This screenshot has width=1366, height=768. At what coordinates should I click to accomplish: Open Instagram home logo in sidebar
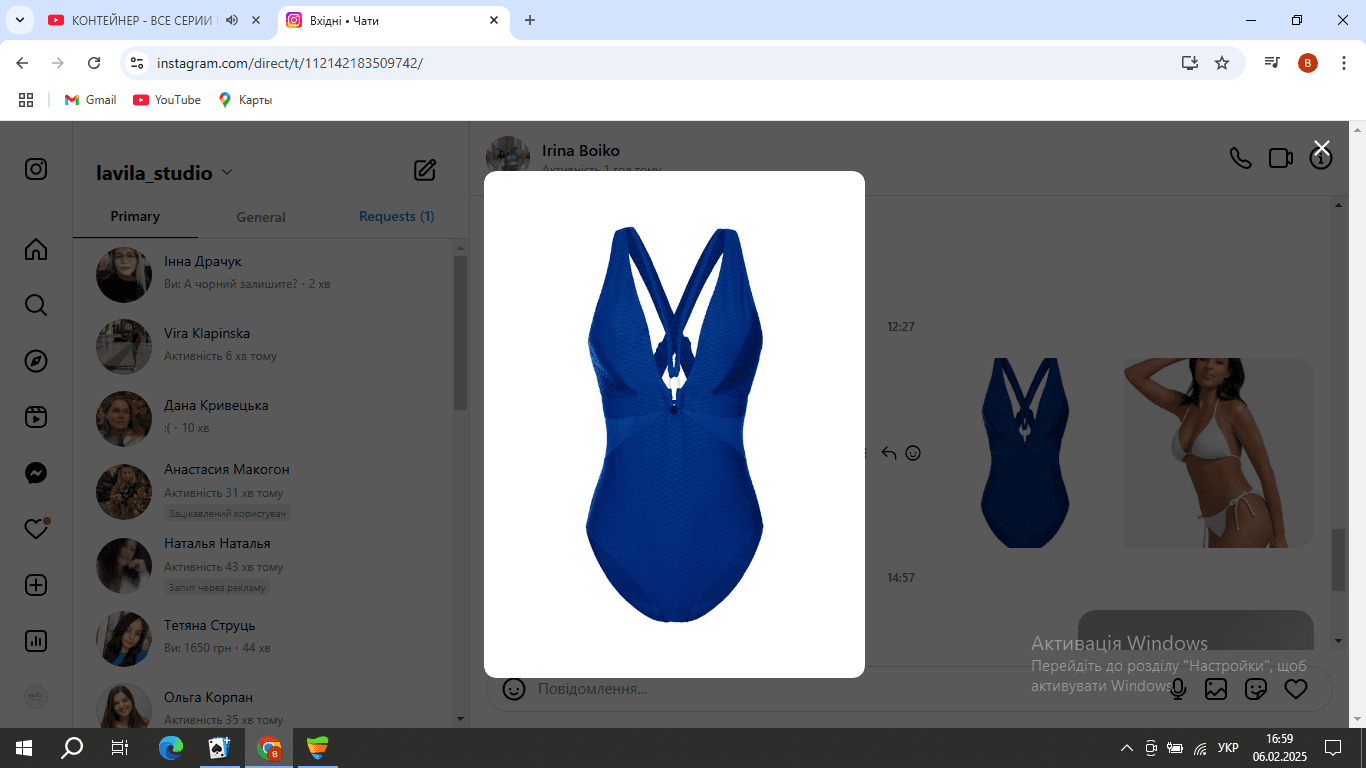coord(36,169)
